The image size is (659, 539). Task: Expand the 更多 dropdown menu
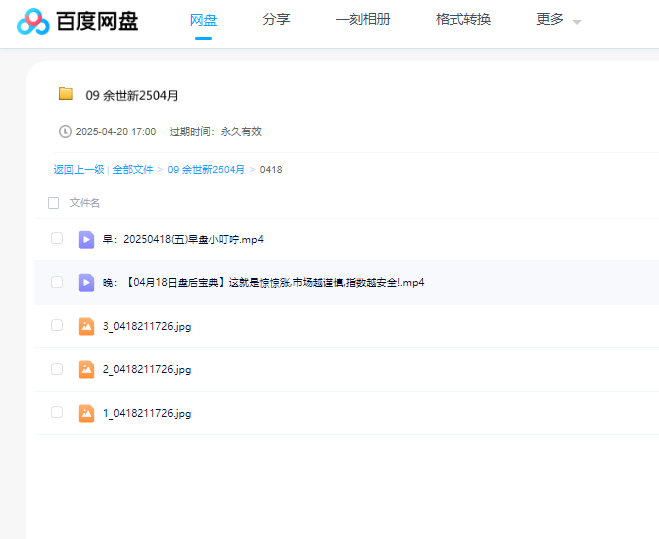point(558,20)
